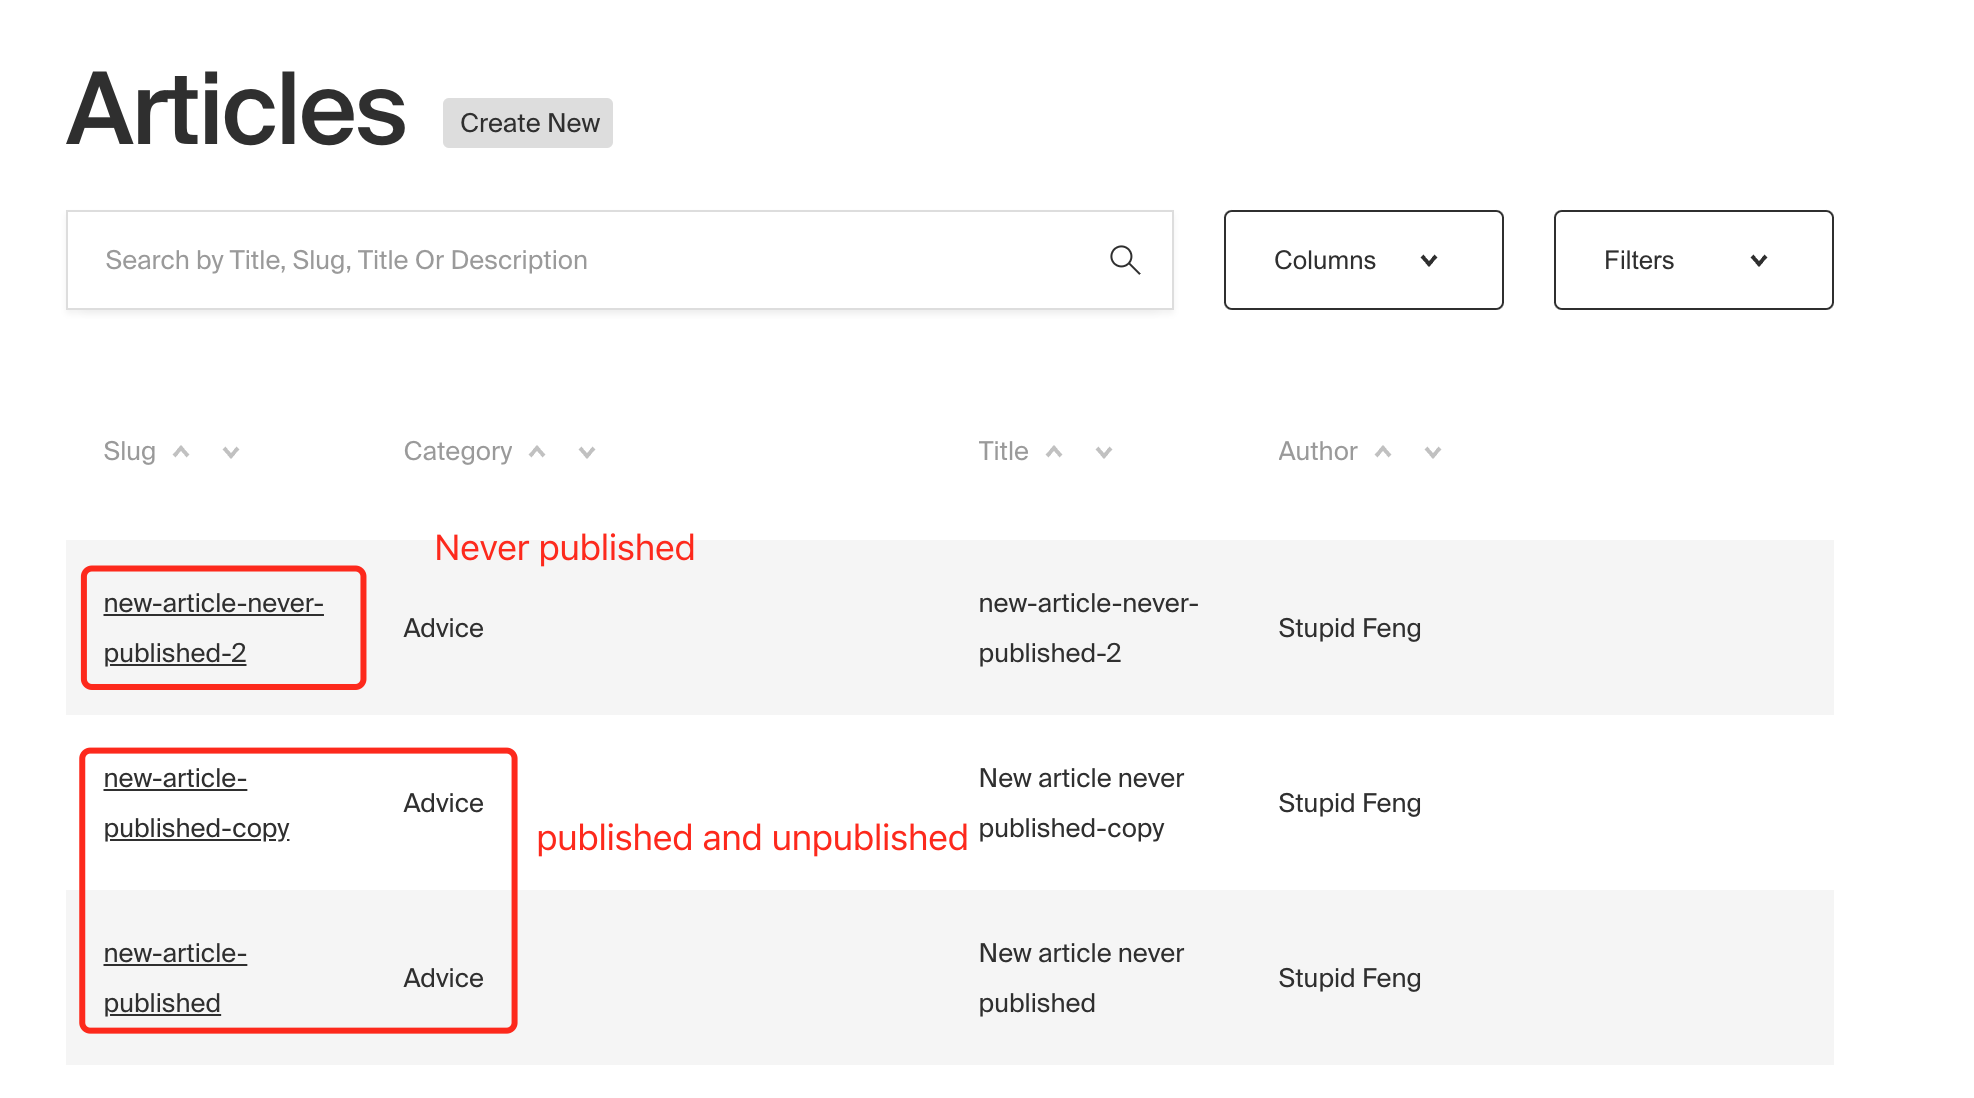The width and height of the screenshot is (1974, 1098).
Task: Open the new-article-published-copy article
Action: pyautogui.click(x=196, y=802)
